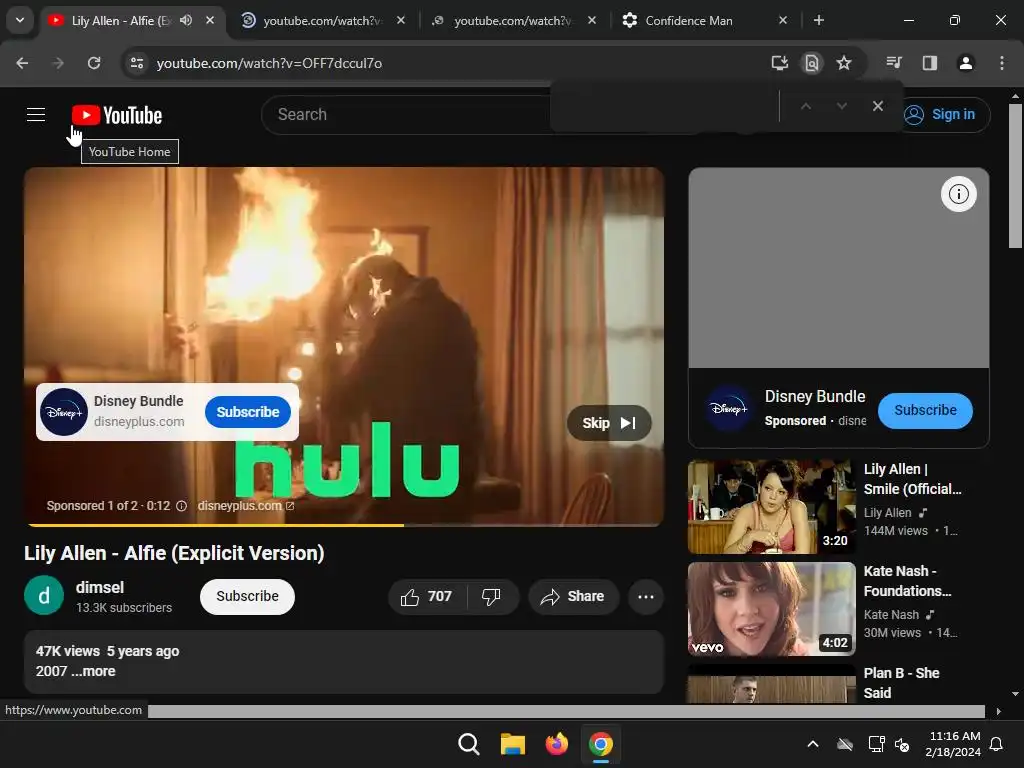Screen dimensions: 1024x768
Task: Share the video
Action: click(x=573, y=597)
